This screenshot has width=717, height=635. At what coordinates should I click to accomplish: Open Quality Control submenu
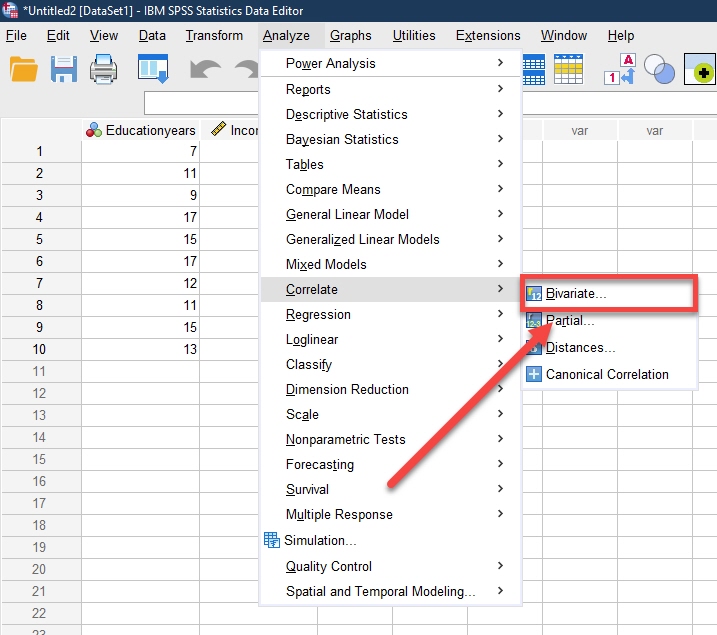[x=391, y=566]
